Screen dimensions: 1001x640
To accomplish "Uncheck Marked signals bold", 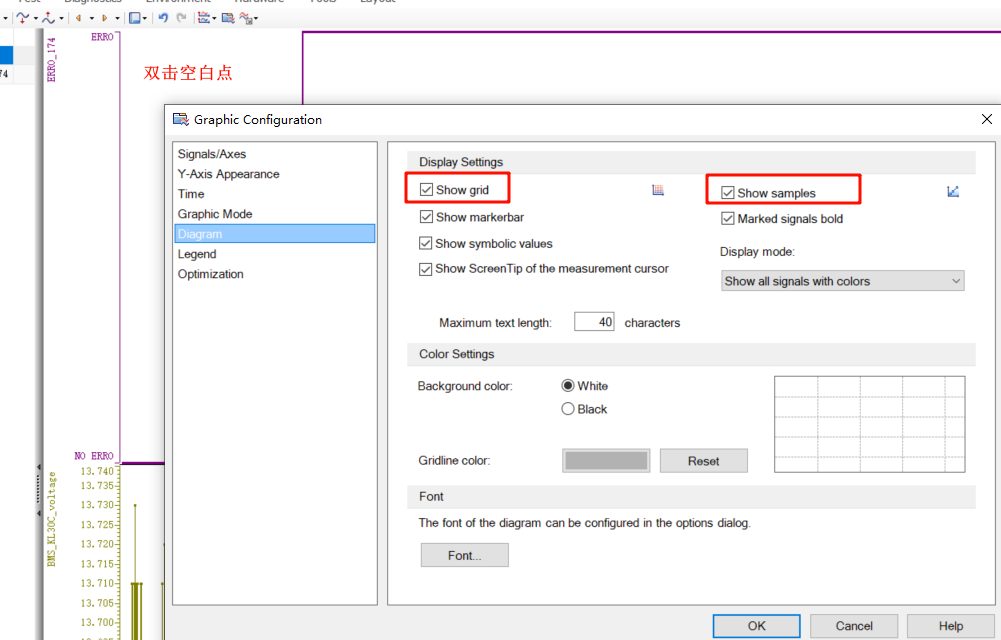I will (x=727, y=219).
